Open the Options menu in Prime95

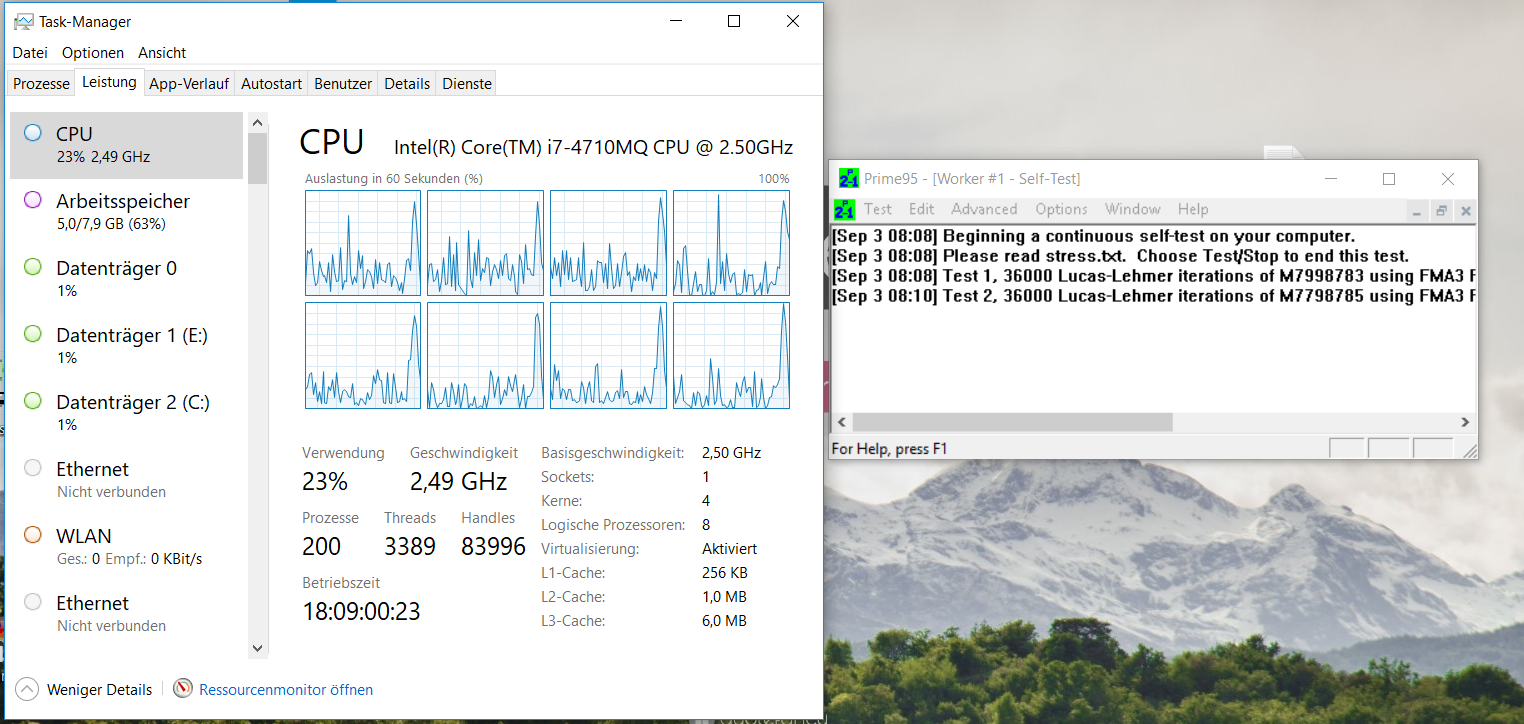point(1061,209)
